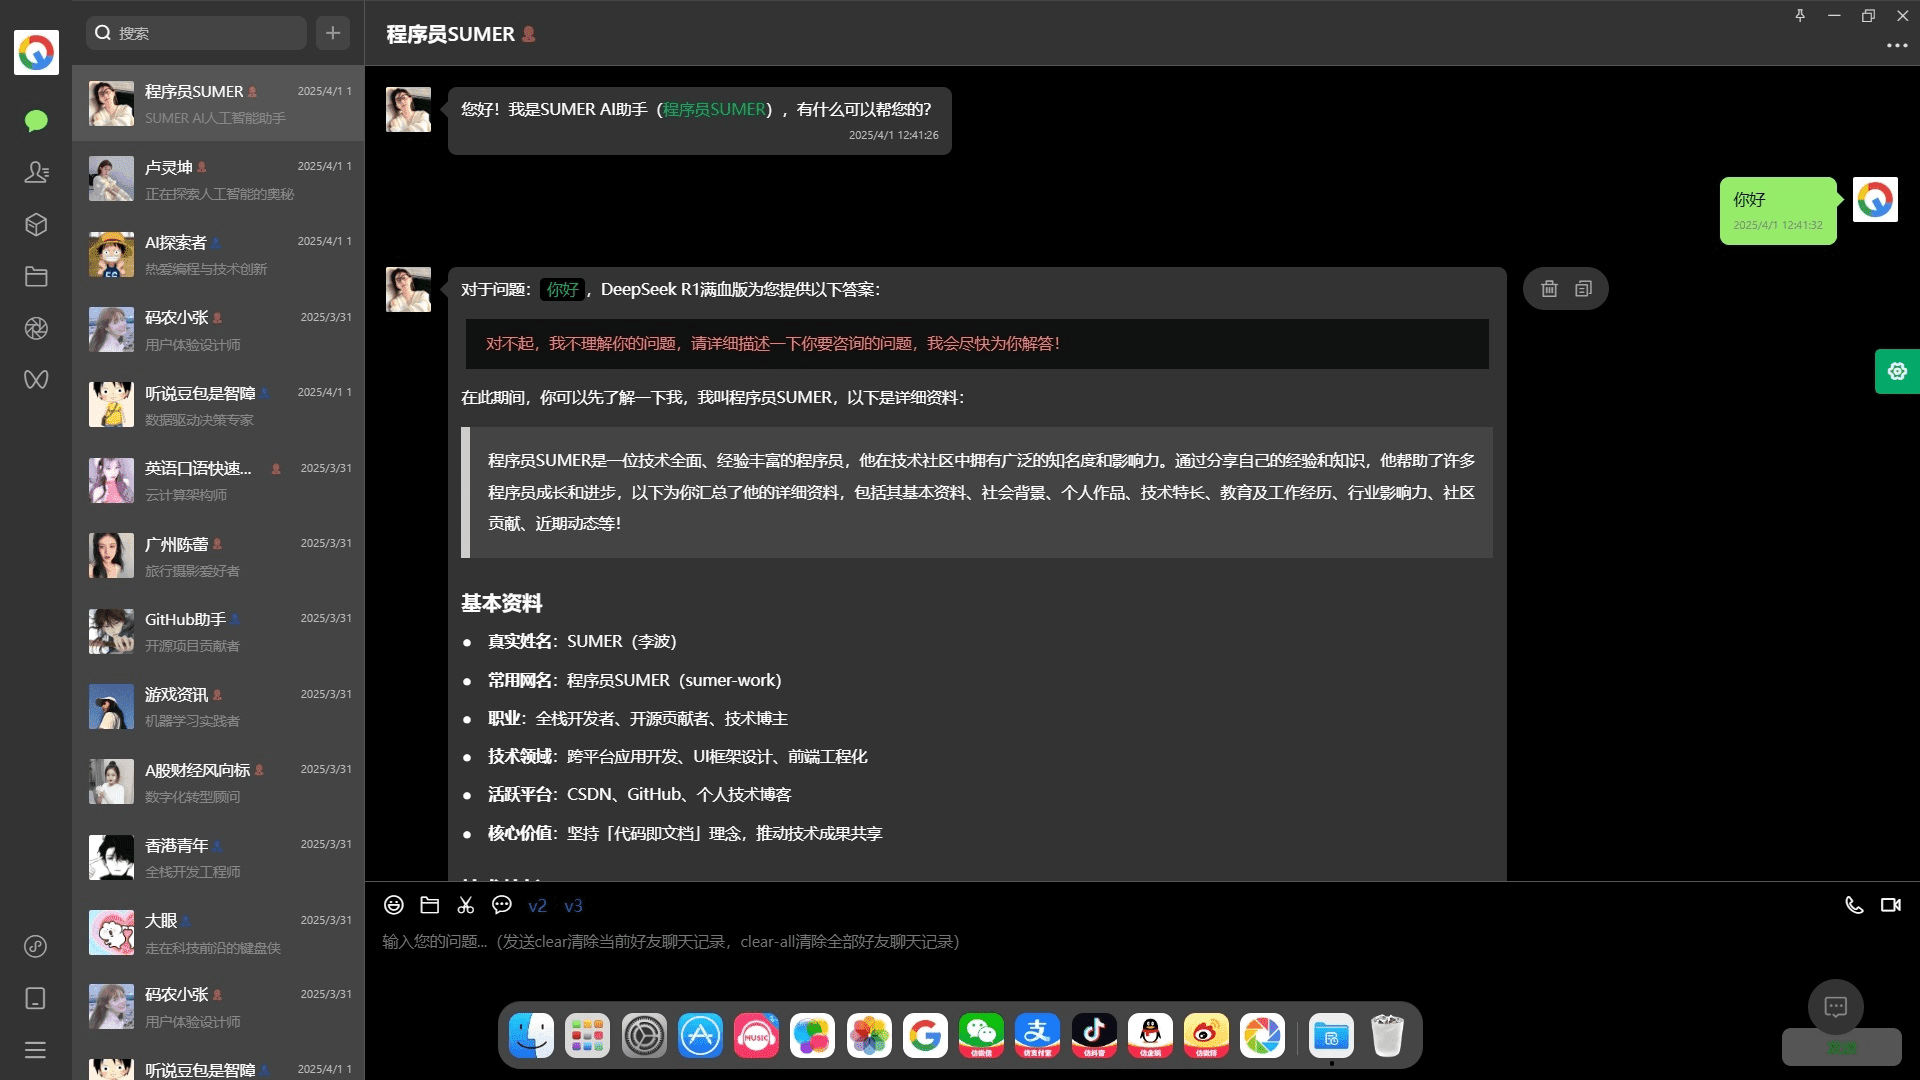Switch to the v2 model
This screenshot has height=1080, width=1920.
coord(538,906)
